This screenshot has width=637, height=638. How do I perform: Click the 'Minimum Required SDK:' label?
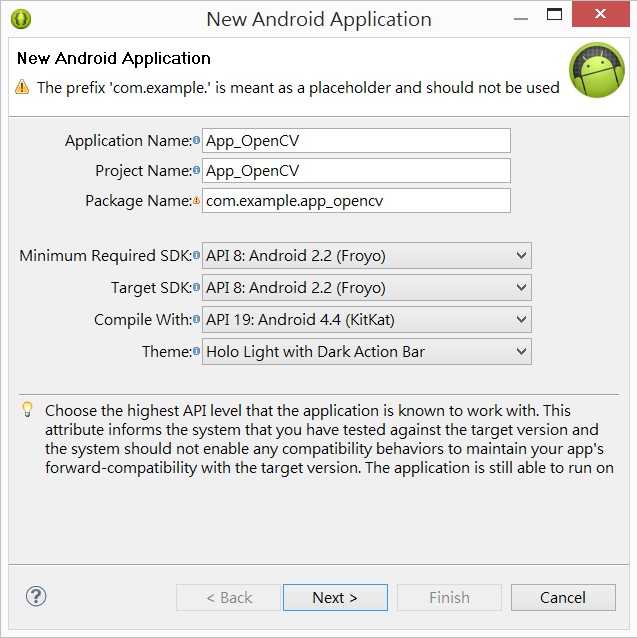105,256
